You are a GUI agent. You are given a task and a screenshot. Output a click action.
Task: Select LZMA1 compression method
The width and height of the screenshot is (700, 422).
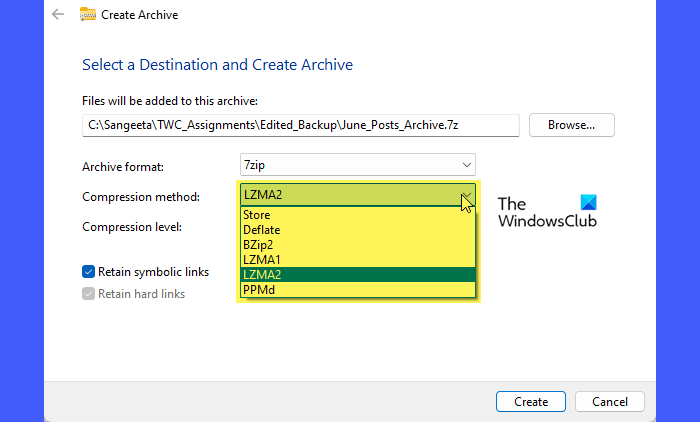tap(358, 260)
